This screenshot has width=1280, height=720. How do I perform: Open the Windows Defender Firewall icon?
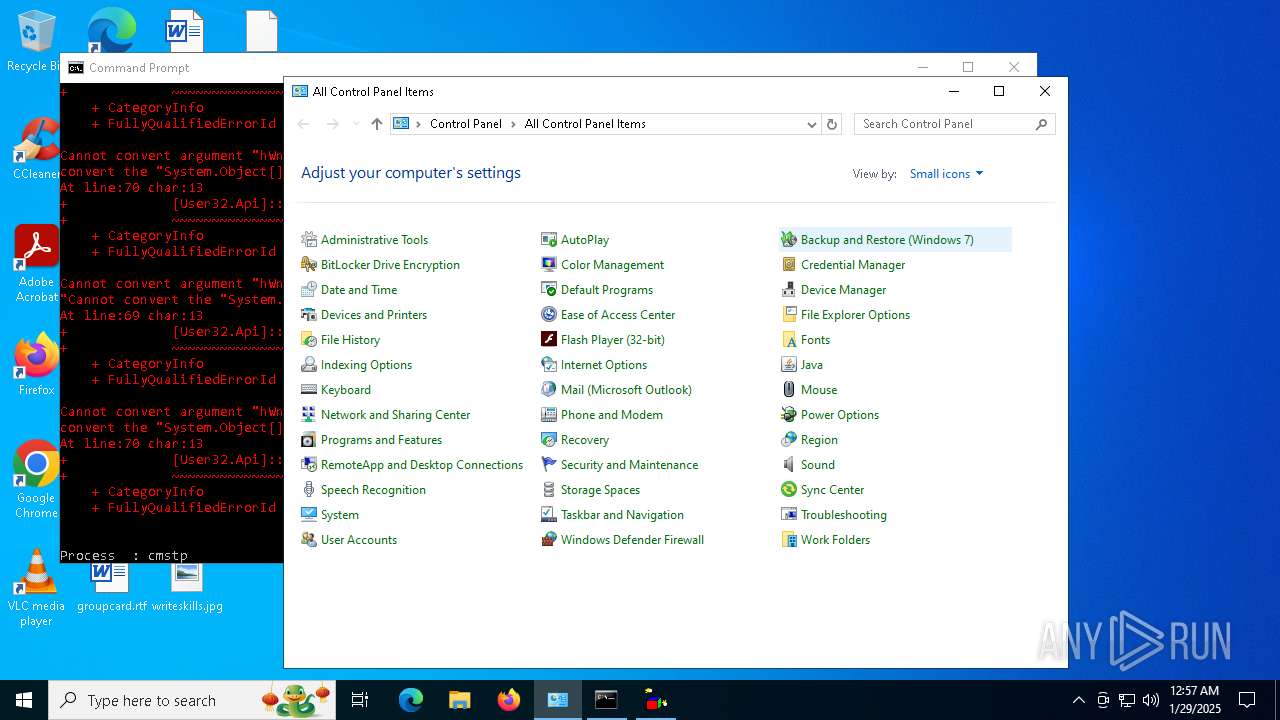(549, 540)
